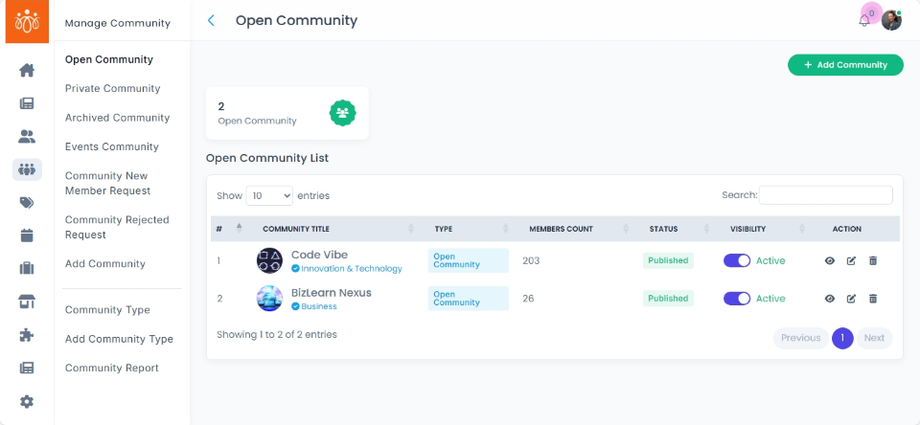
Task: Click the Search input field
Action: pyautogui.click(x=825, y=196)
